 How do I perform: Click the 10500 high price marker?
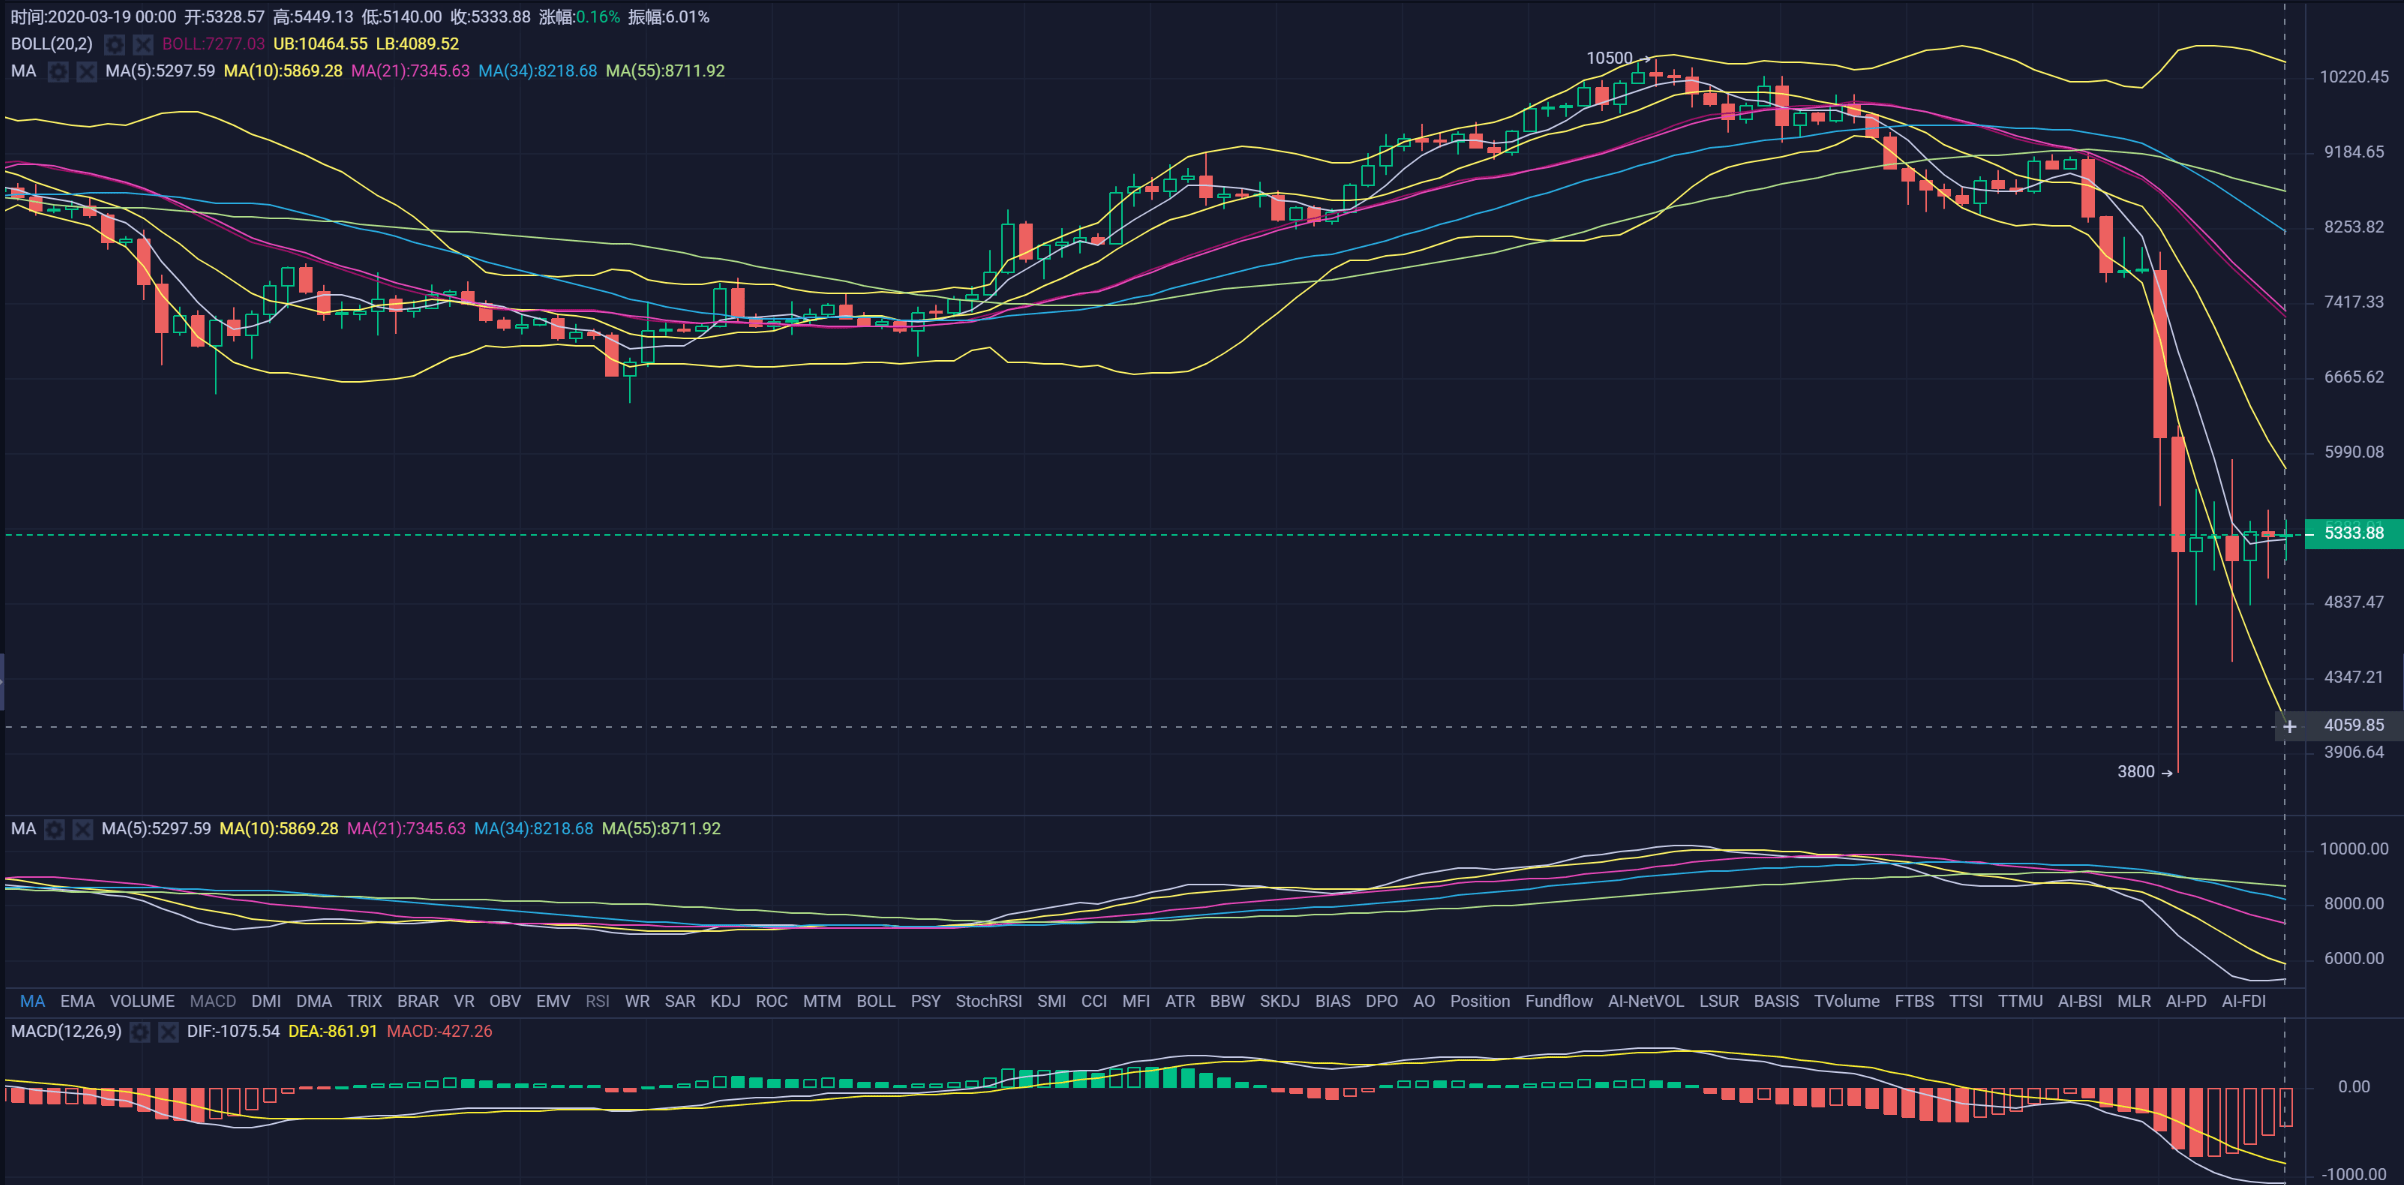click(x=1609, y=58)
